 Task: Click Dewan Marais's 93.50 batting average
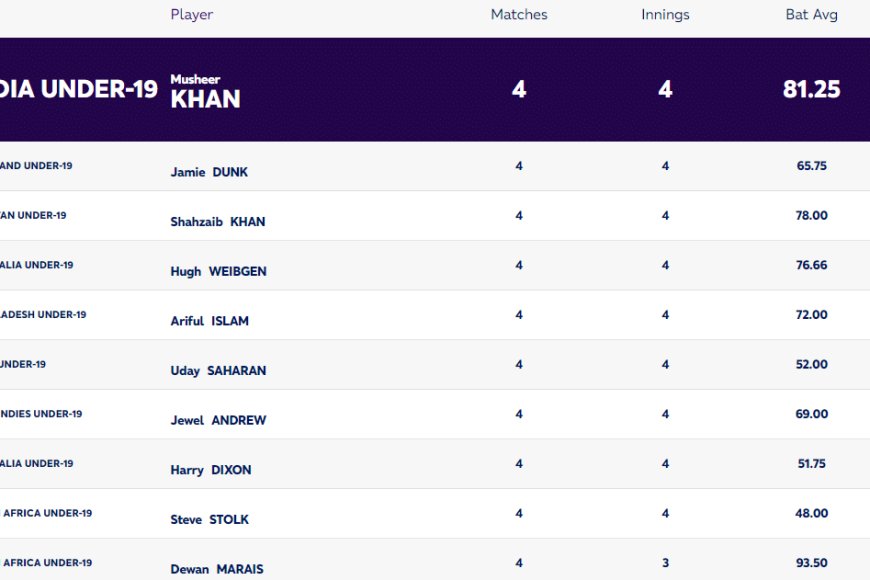(x=811, y=563)
